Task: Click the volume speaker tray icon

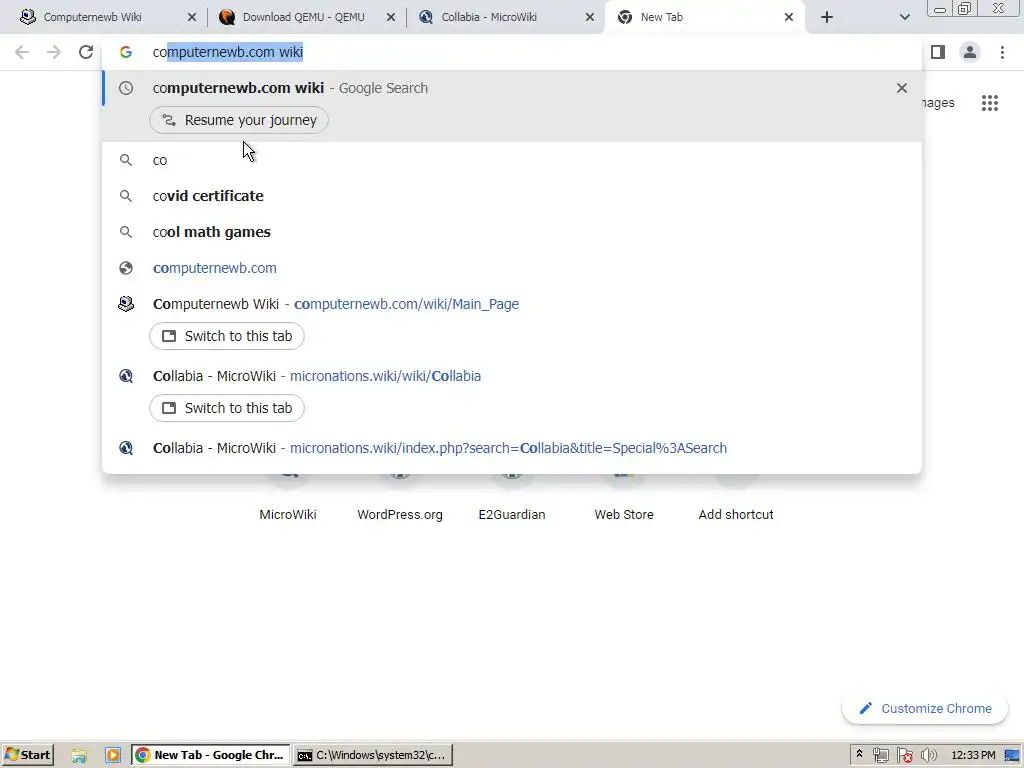Action: (x=928, y=756)
